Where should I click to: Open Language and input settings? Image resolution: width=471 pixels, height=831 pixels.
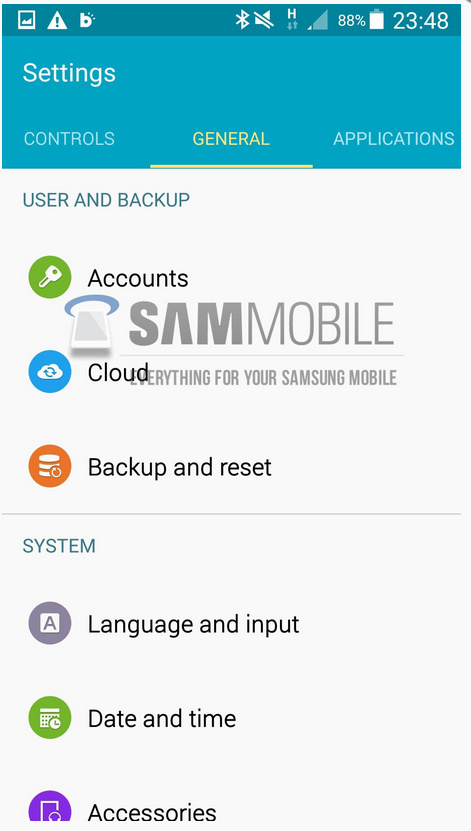(232, 623)
